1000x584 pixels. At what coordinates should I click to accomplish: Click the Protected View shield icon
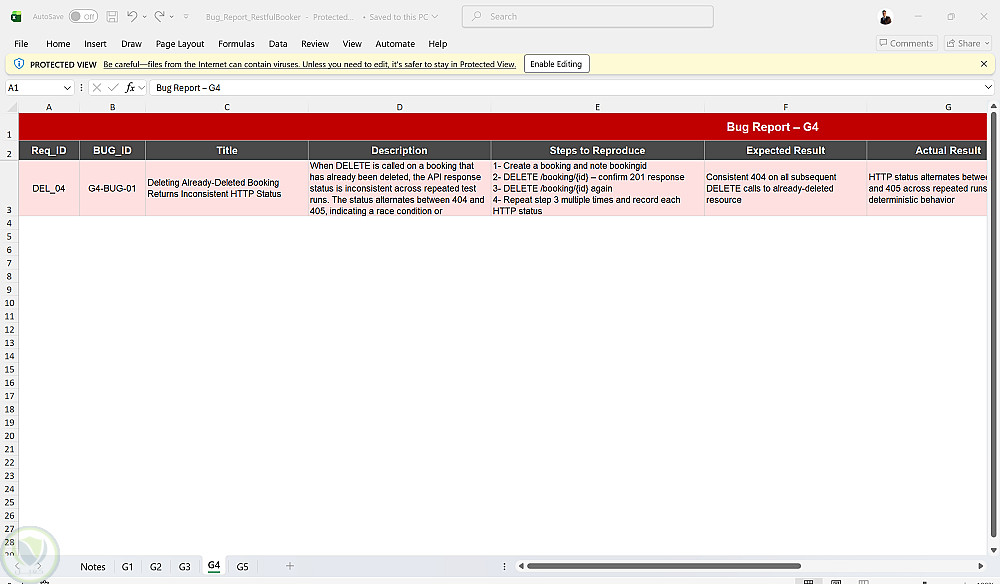point(18,64)
